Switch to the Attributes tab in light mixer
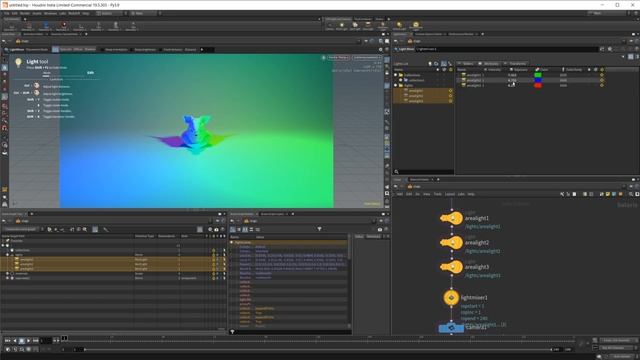 489,64
